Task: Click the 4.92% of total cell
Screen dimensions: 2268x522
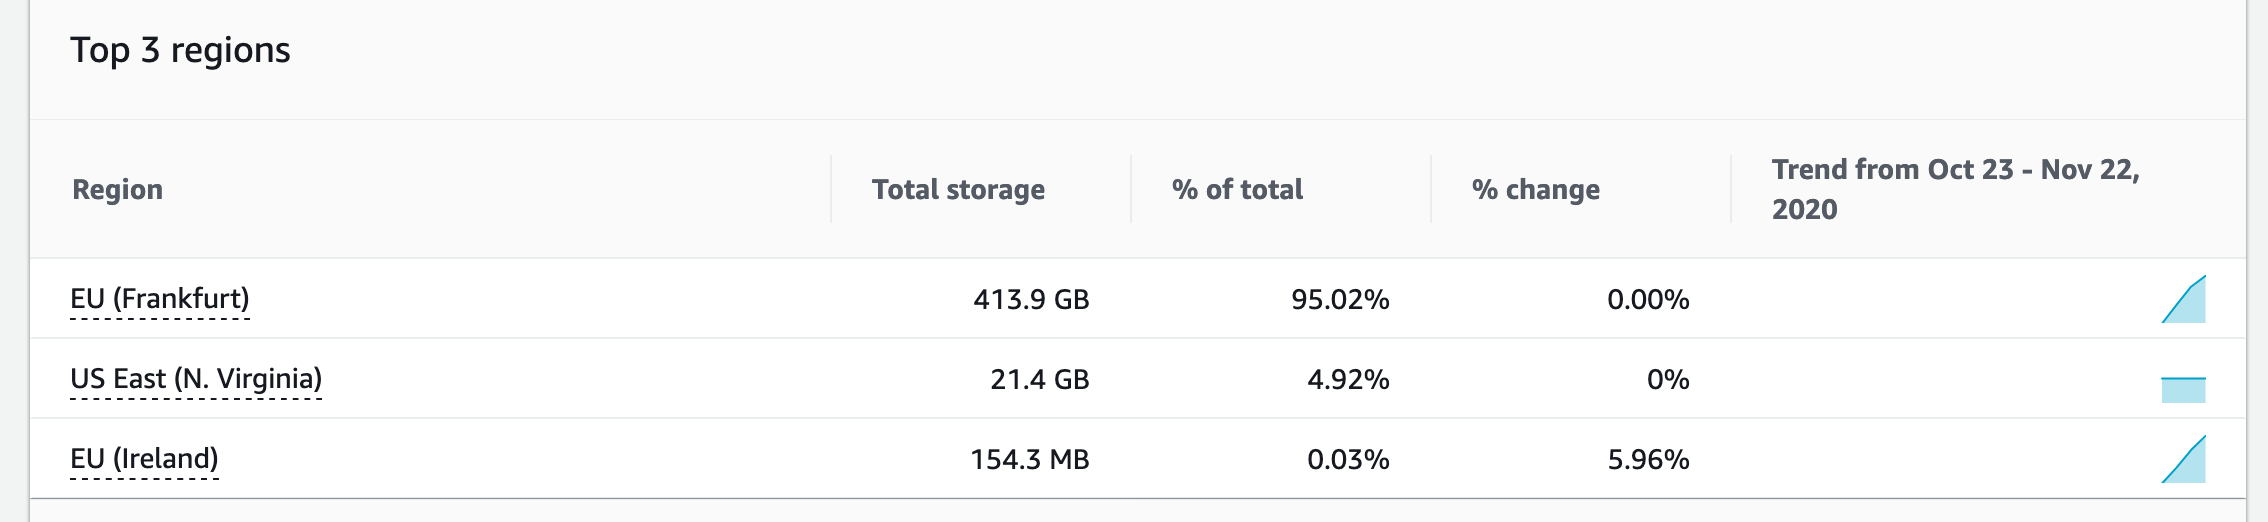Action: [x=1348, y=379]
